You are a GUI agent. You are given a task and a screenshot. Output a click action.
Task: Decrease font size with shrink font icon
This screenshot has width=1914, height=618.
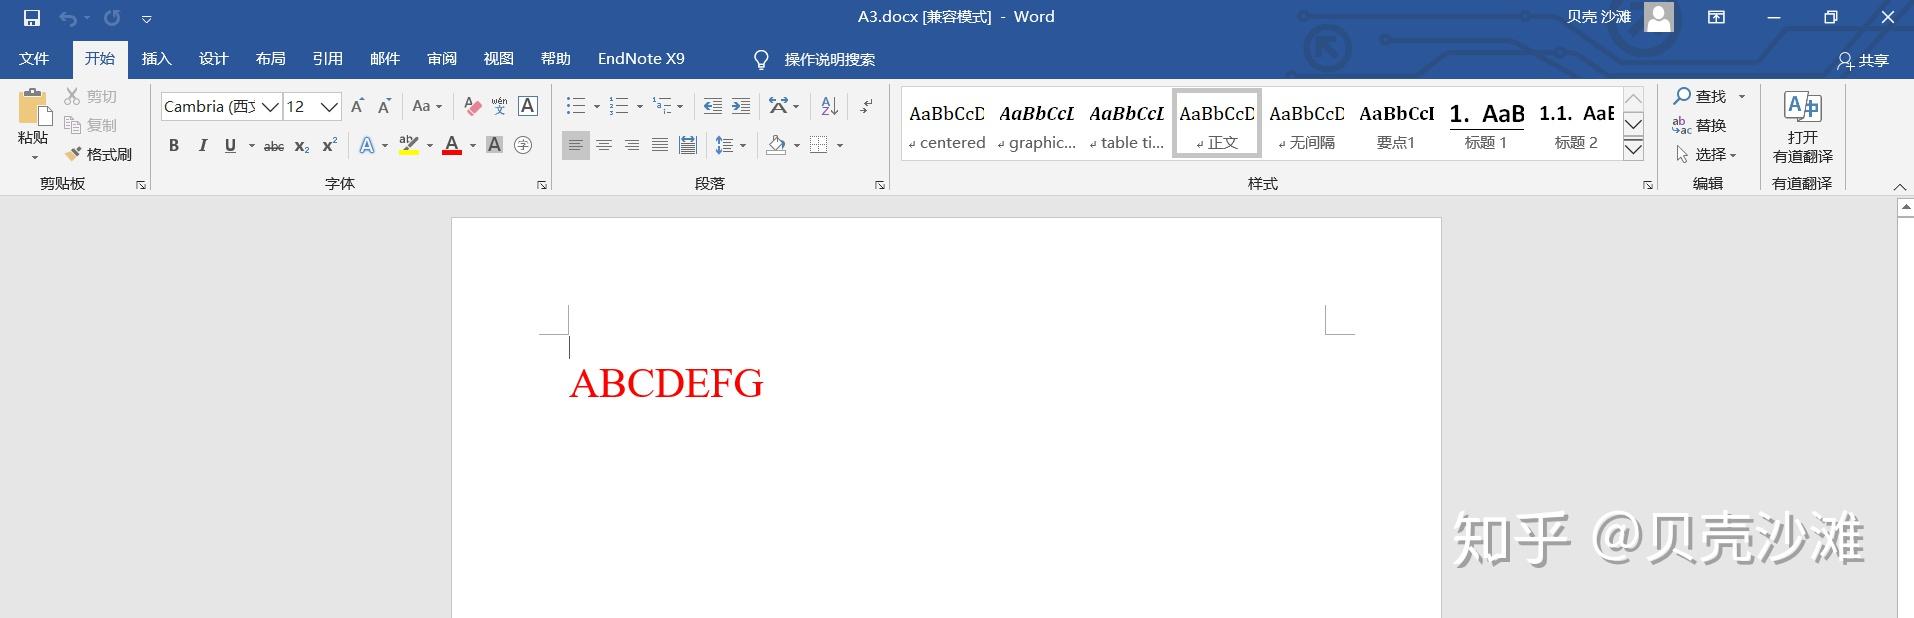click(384, 106)
